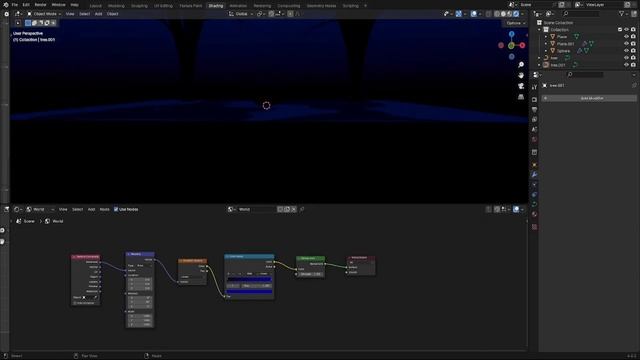Screen dimensions: 640x360
Task: Hide the Plane object with eye icon
Action: pos(626,37)
